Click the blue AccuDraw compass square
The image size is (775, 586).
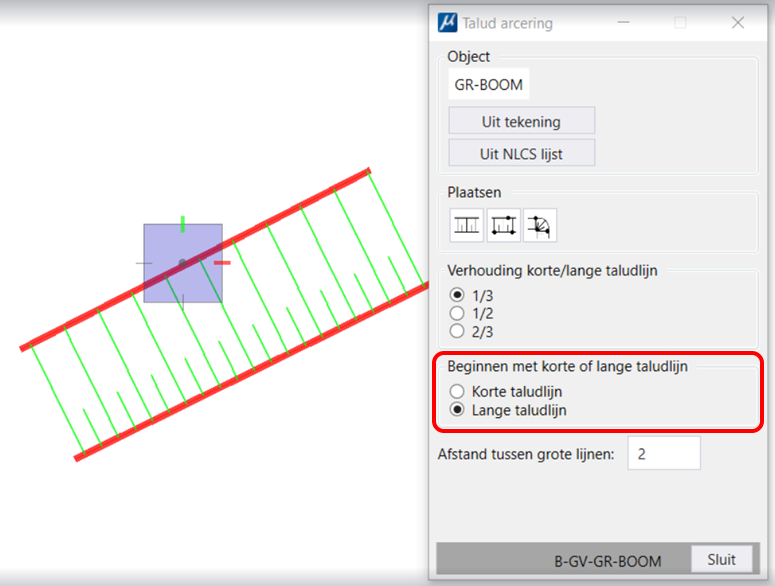point(183,263)
